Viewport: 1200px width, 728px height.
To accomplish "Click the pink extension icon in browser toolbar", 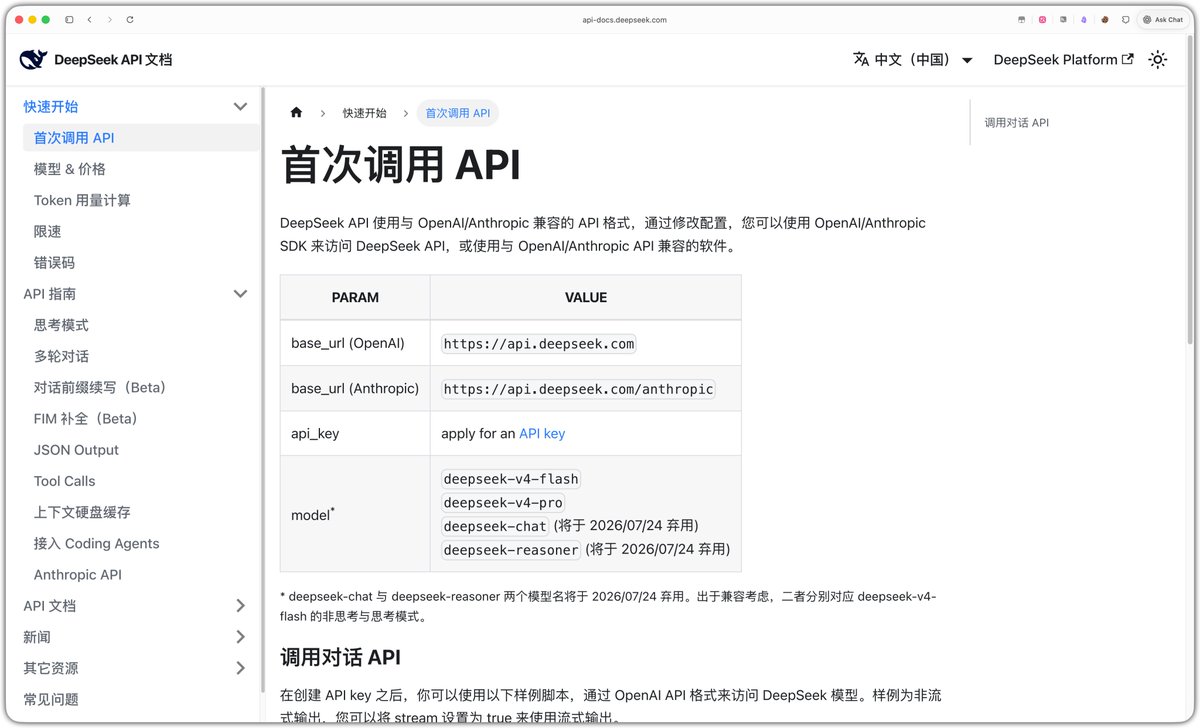I will click(1042, 19).
